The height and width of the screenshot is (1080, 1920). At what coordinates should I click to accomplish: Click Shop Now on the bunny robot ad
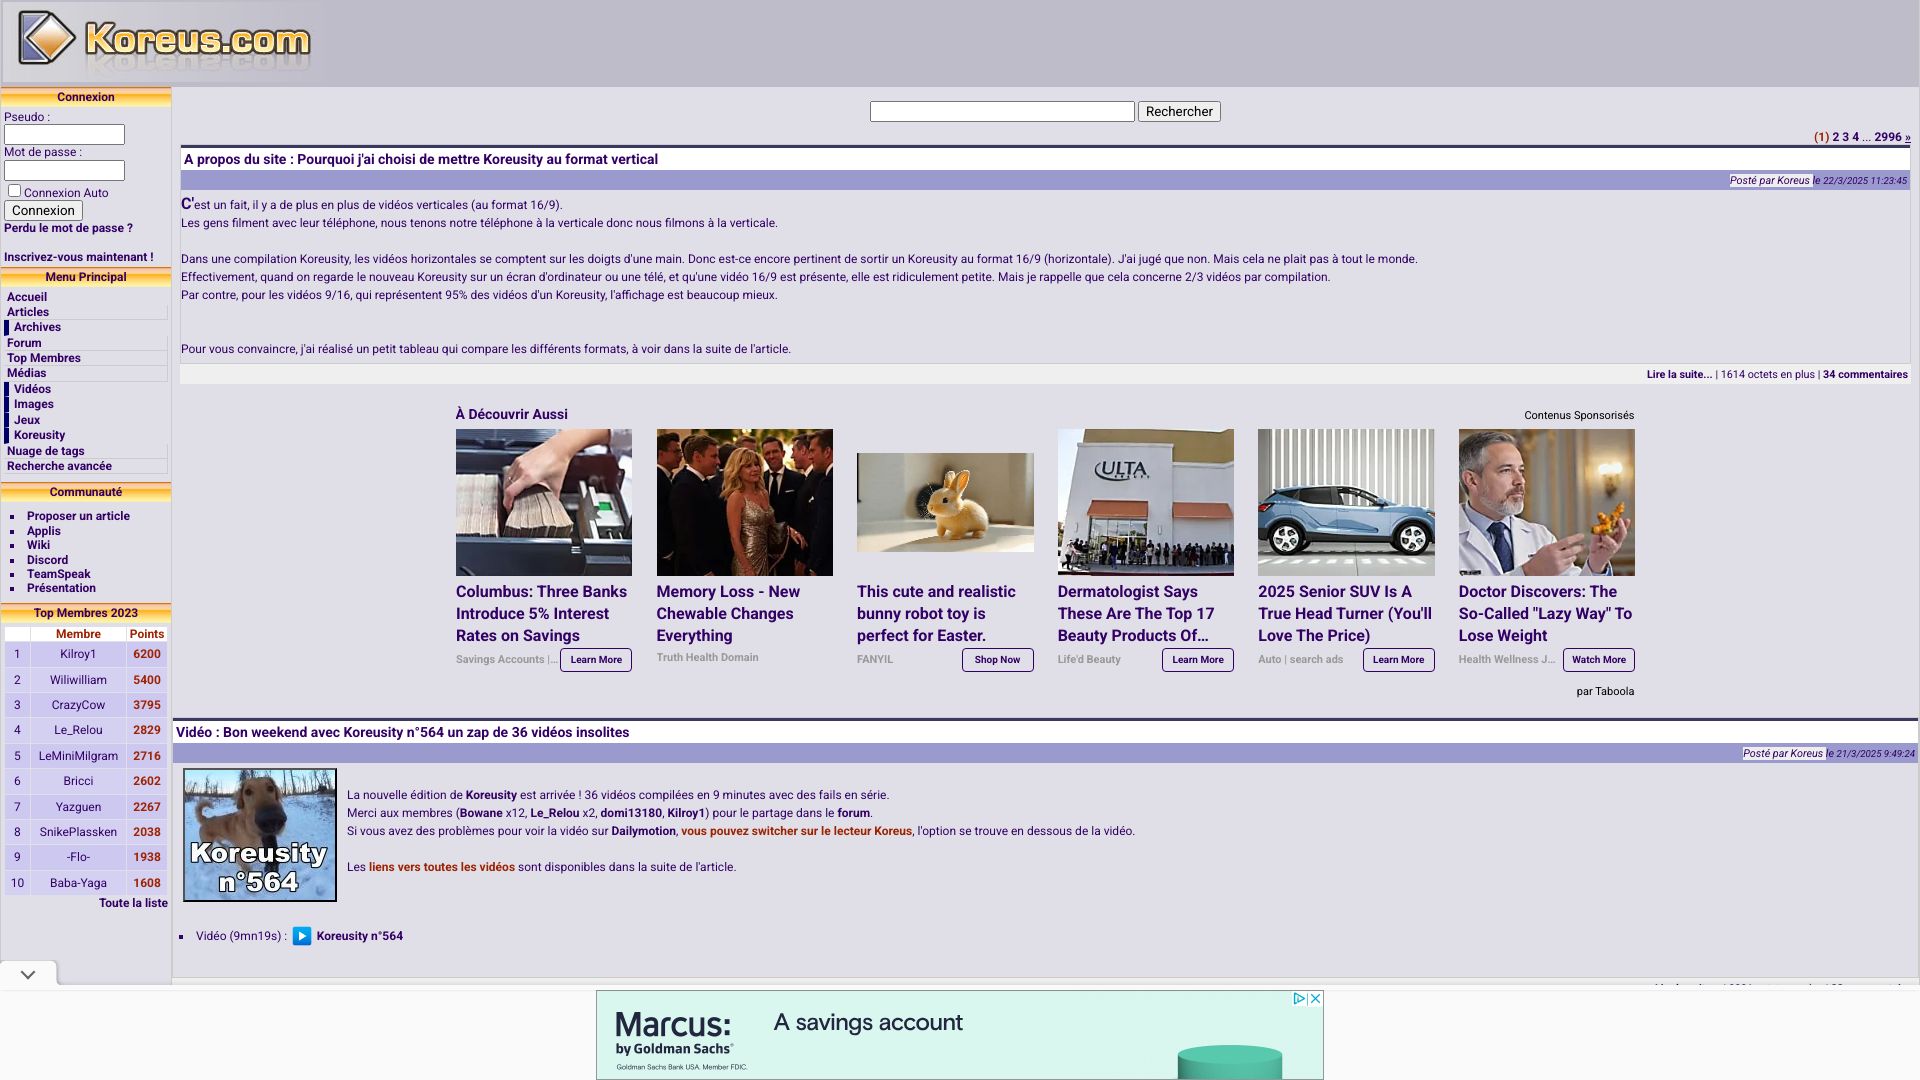tap(997, 660)
